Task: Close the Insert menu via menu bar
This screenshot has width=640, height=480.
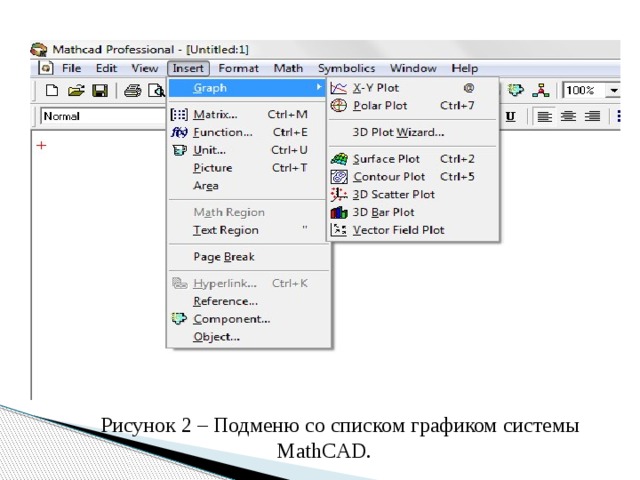Action: coord(188,68)
